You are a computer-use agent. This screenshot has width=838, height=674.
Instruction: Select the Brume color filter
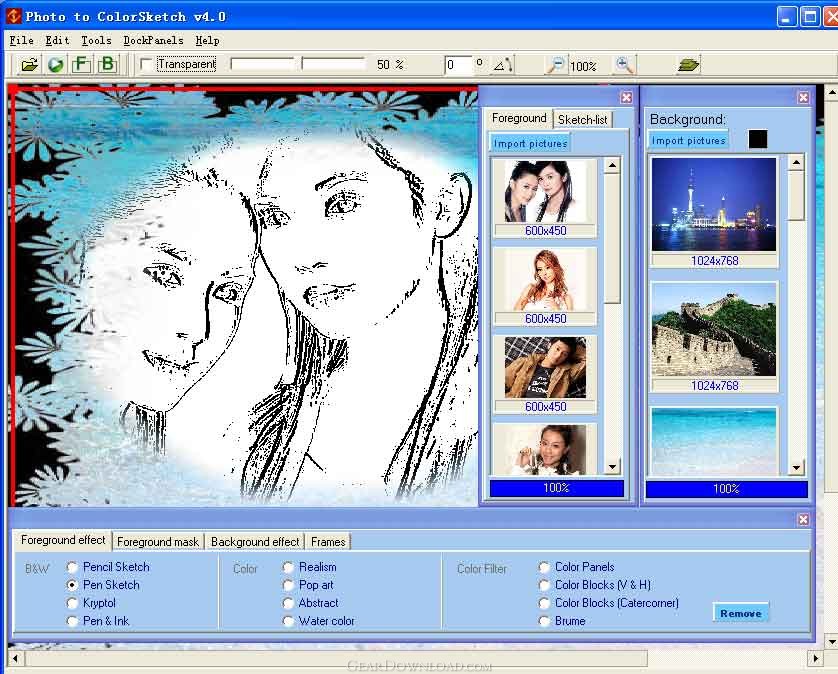click(544, 621)
